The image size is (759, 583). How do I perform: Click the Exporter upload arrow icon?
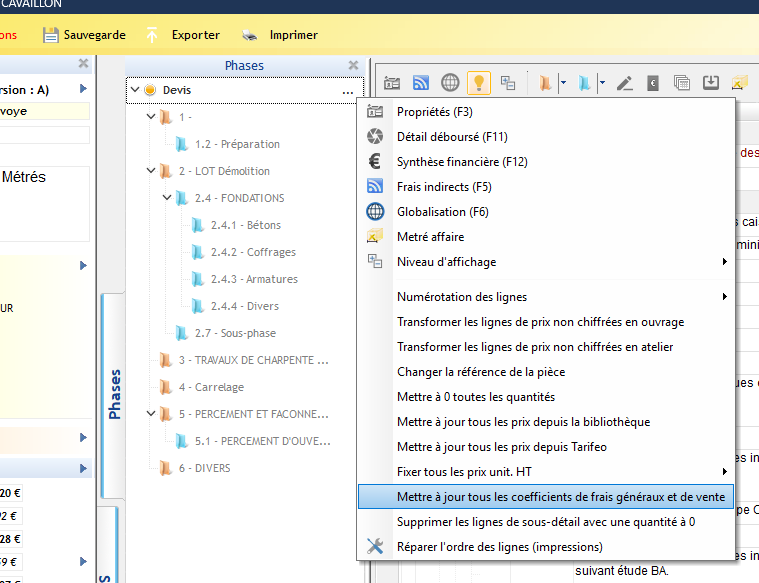(x=153, y=35)
